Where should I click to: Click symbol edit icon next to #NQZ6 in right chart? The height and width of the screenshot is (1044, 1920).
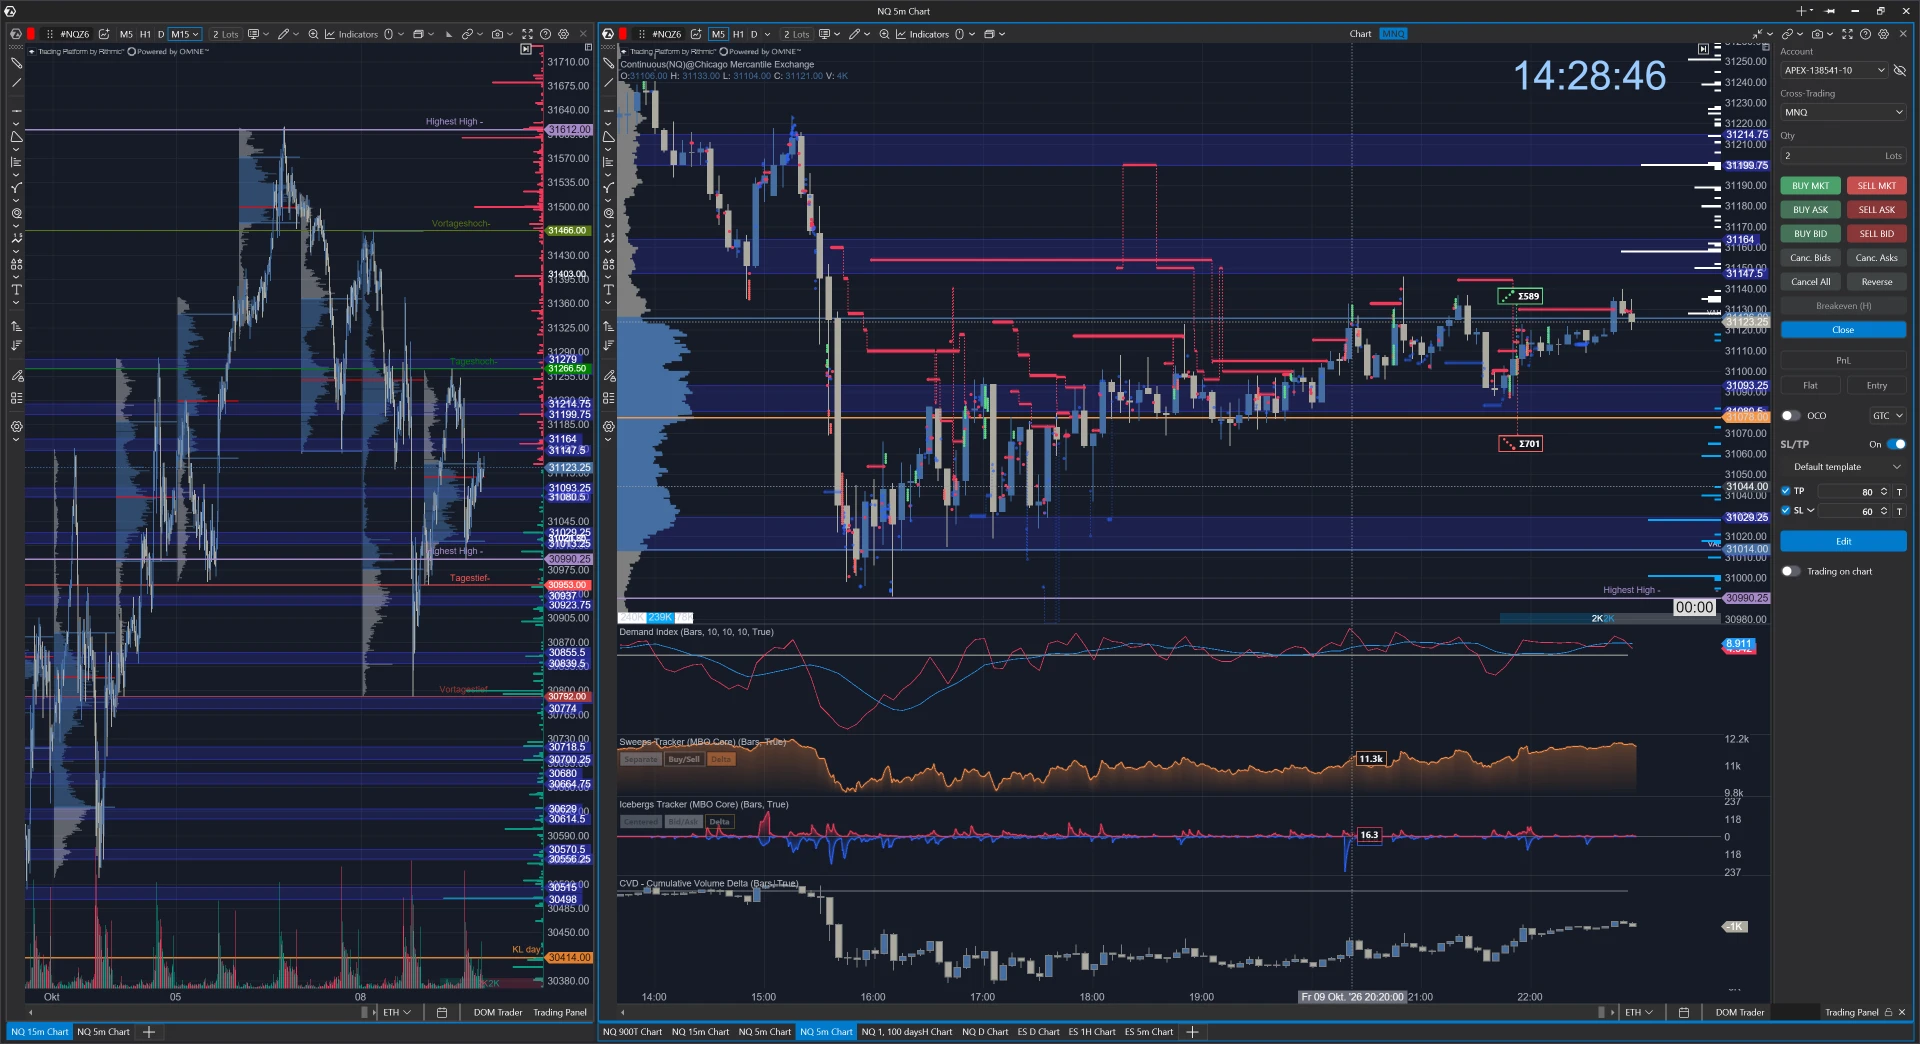point(696,34)
